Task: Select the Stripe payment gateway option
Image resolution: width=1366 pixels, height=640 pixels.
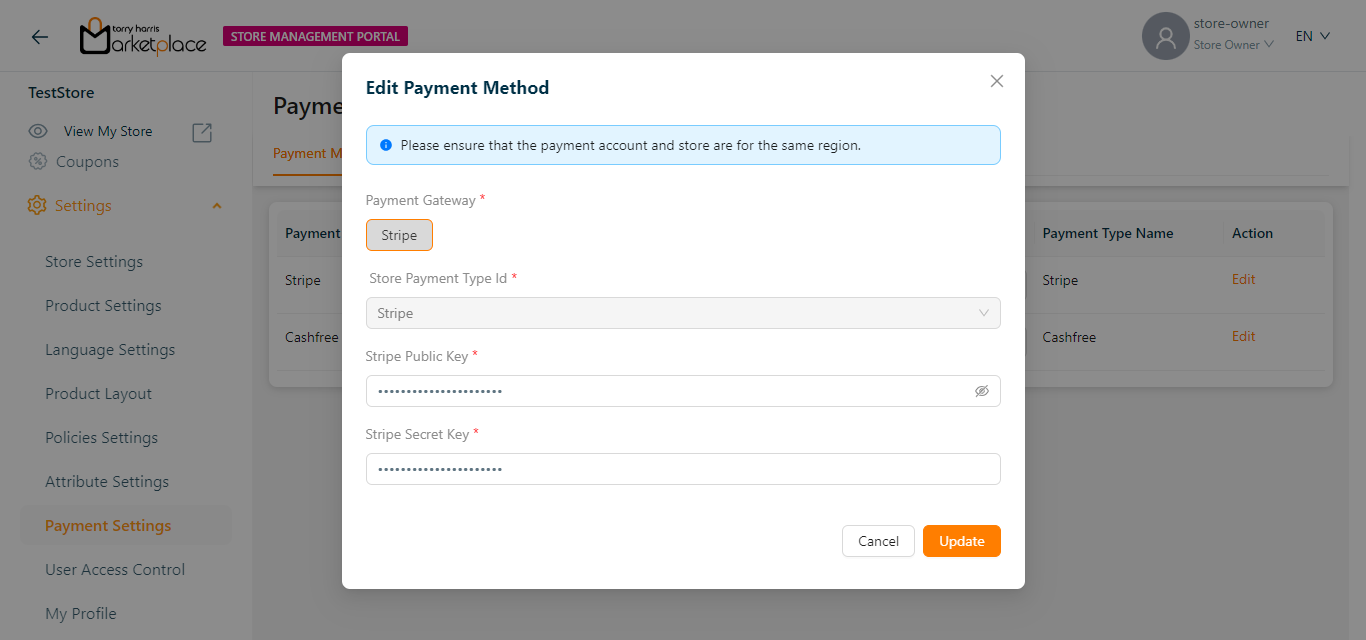Action: click(x=399, y=235)
